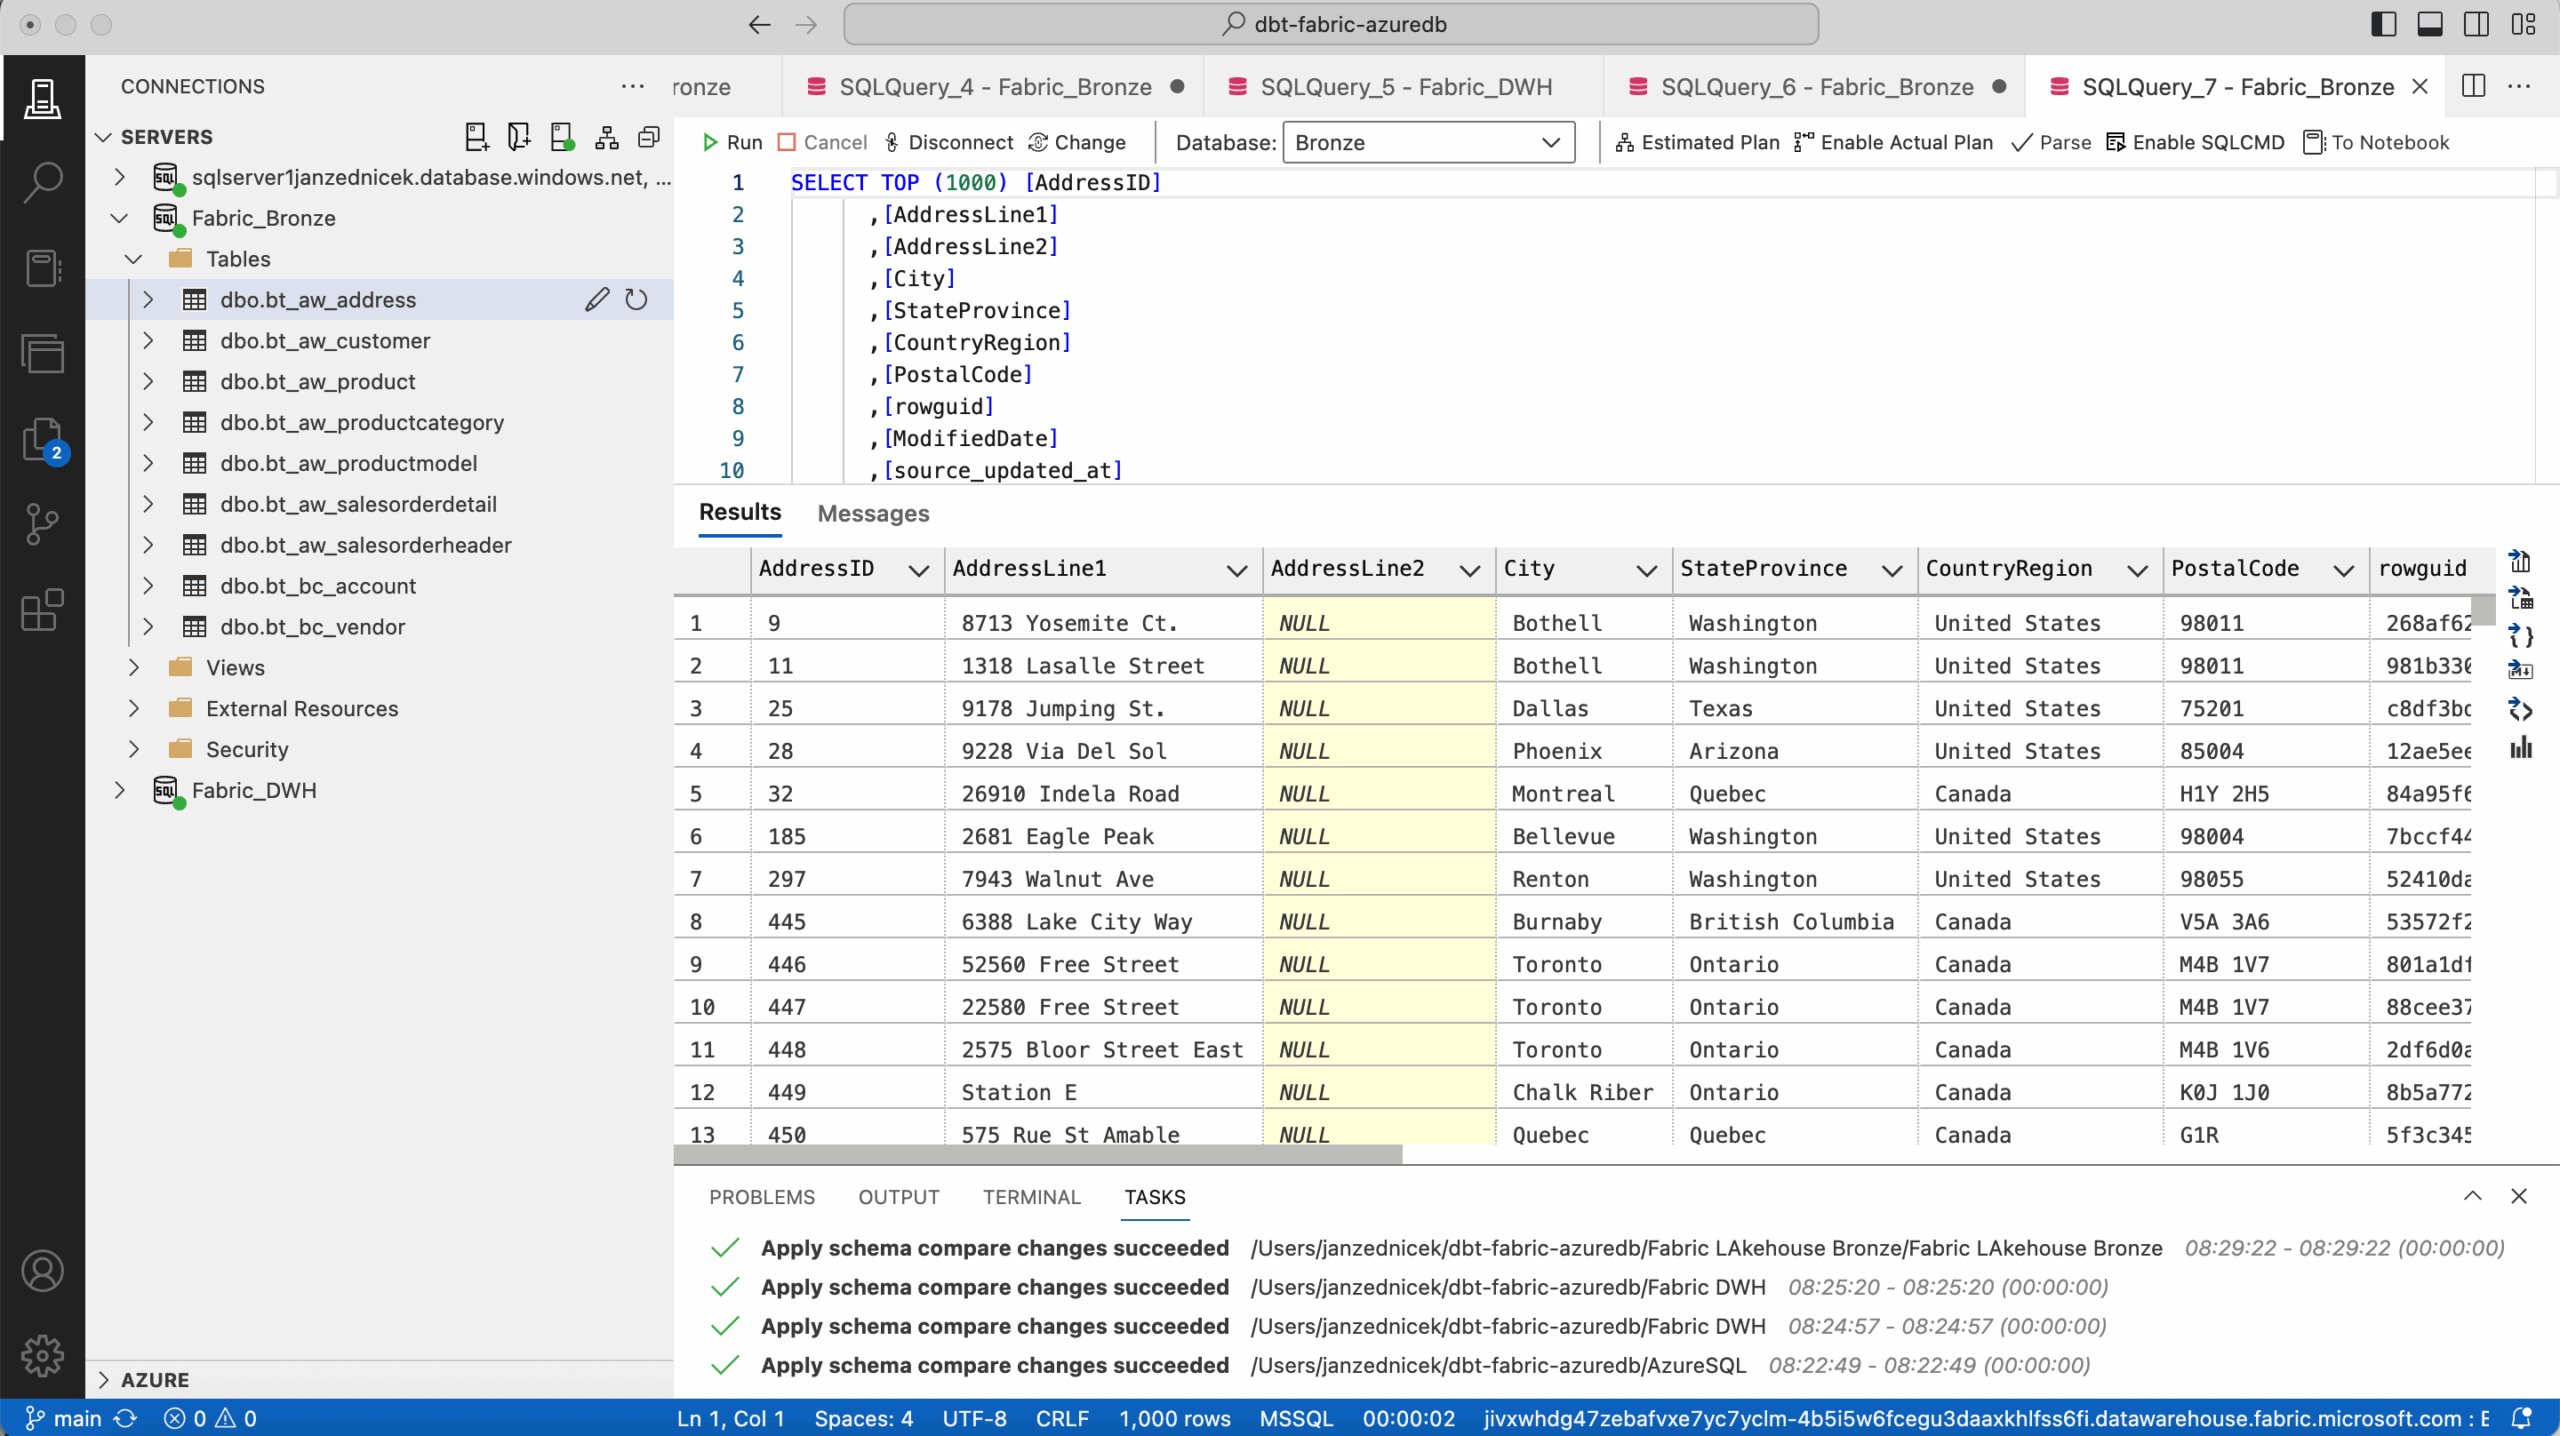This screenshot has width=2560, height=1436.
Task: Click the chart icon in results toolbar
Action: (2521, 748)
